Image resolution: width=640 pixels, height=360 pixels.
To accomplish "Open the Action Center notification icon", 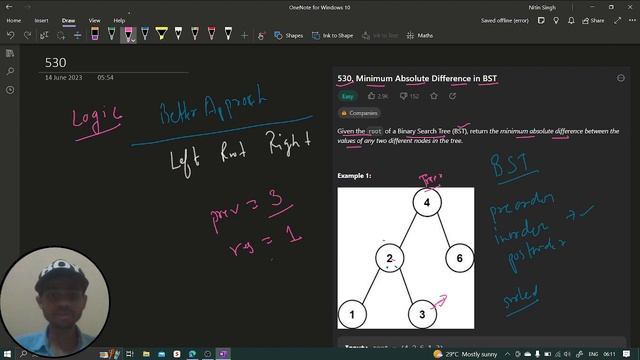I will coord(627,354).
